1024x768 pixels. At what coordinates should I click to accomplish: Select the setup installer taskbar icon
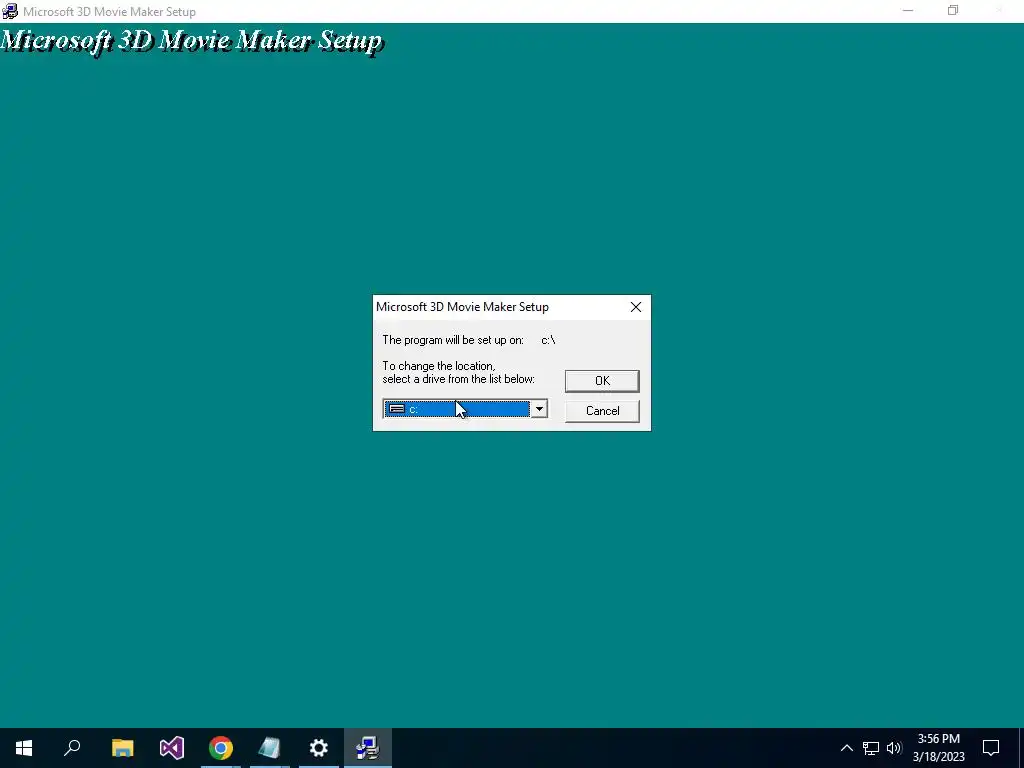pyautogui.click(x=368, y=748)
